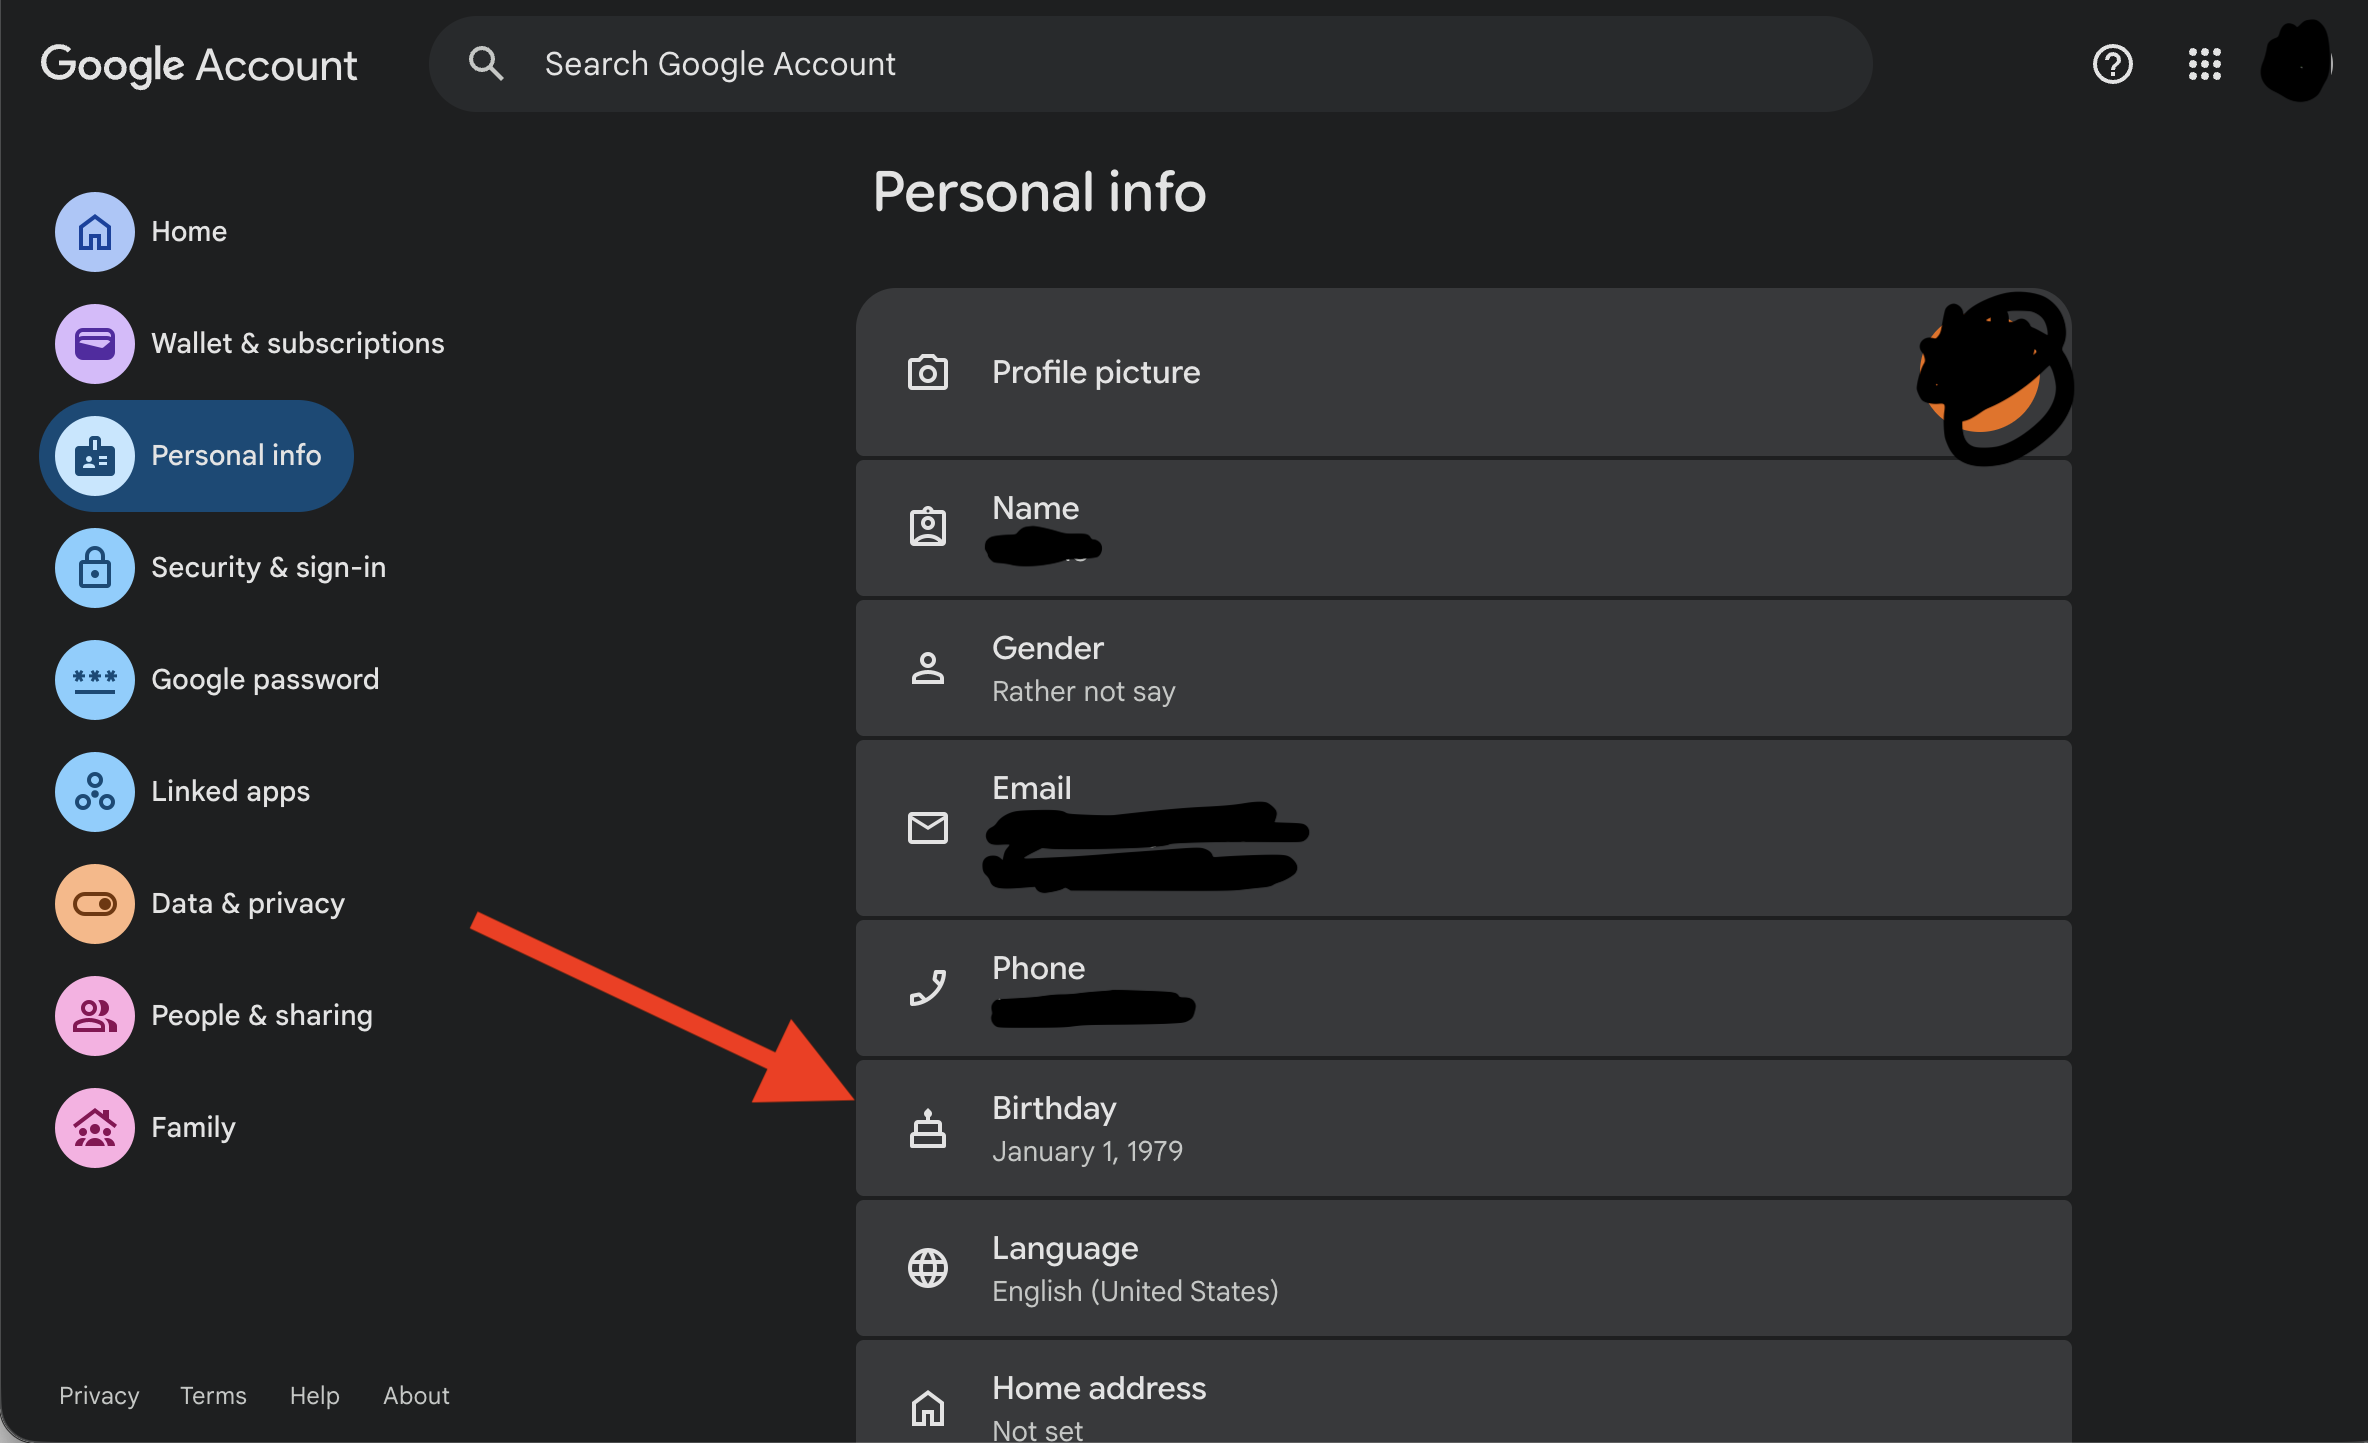Open the Family house icon
Viewport: 2368px width, 1443px height.
pos(95,1128)
